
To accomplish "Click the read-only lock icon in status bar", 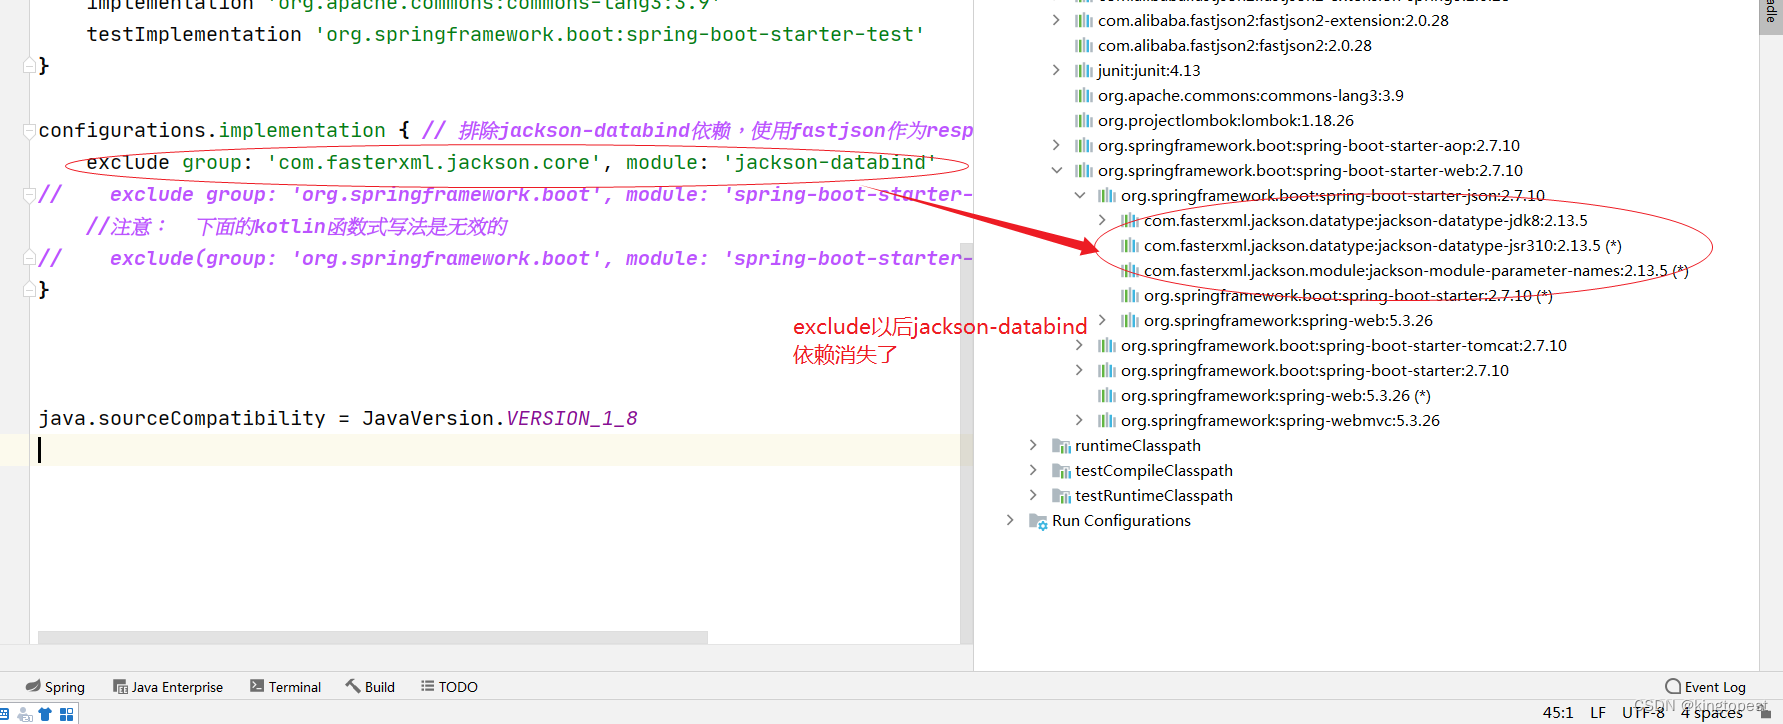I will (1765, 713).
